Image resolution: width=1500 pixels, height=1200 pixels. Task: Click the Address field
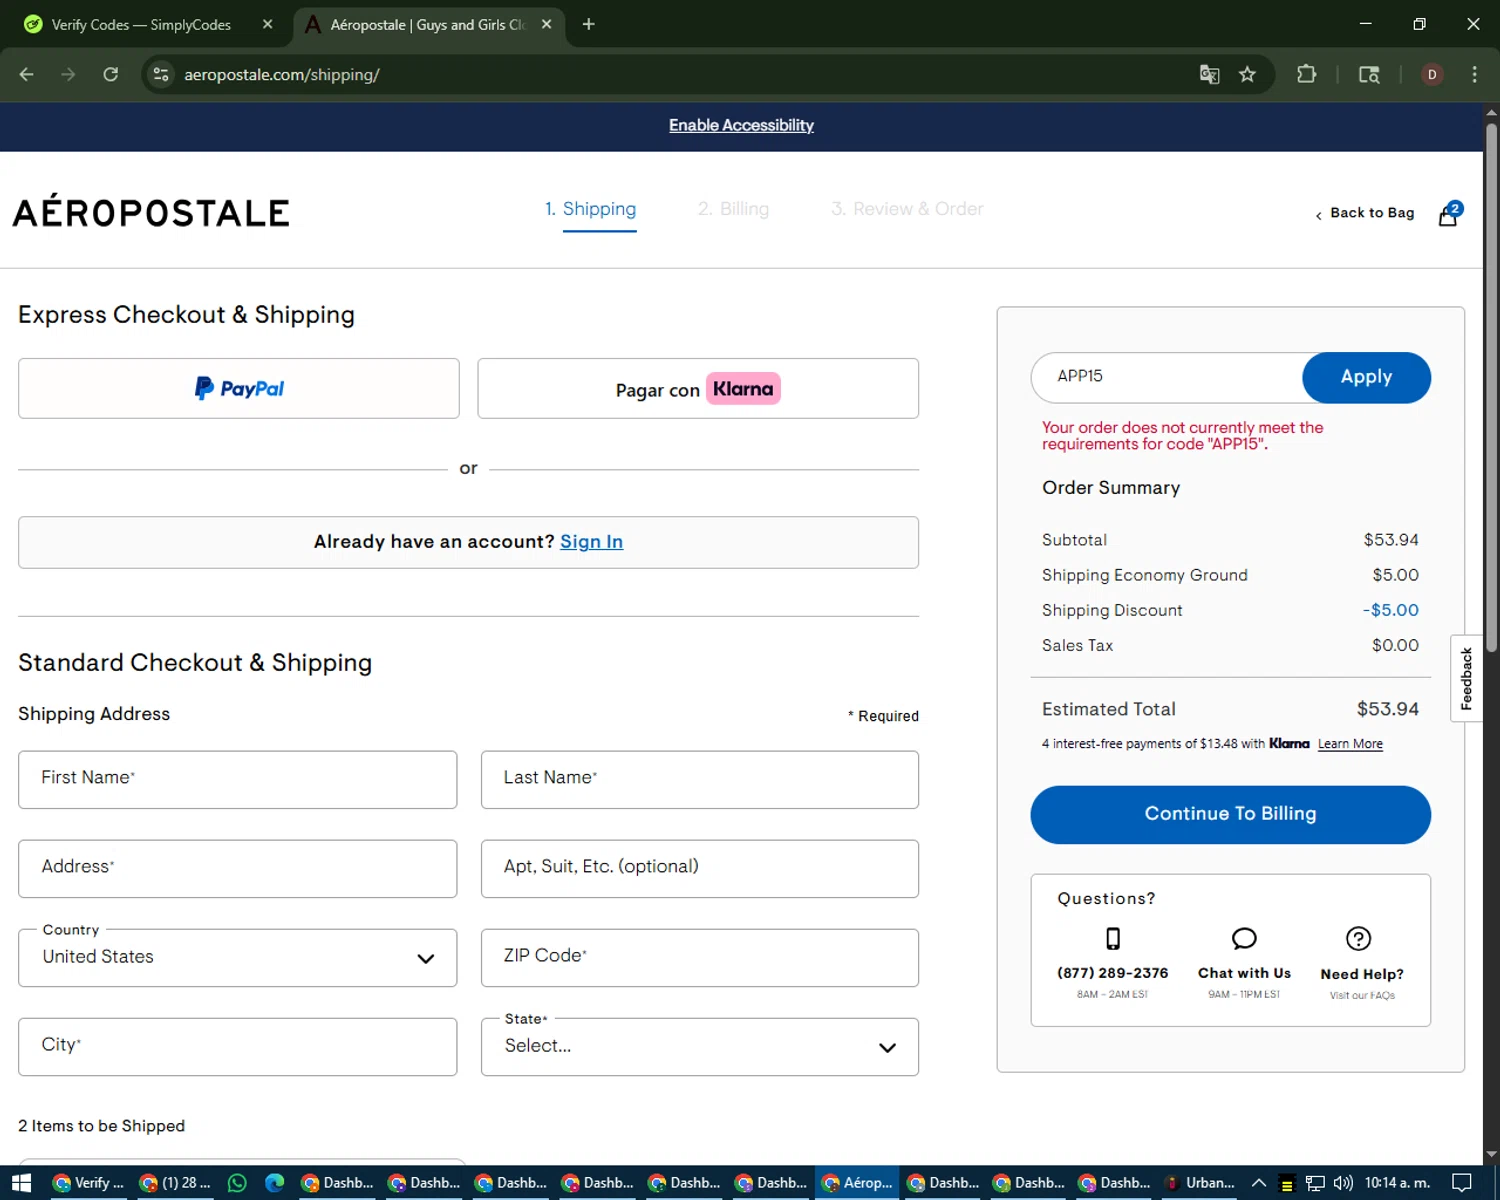click(x=238, y=868)
